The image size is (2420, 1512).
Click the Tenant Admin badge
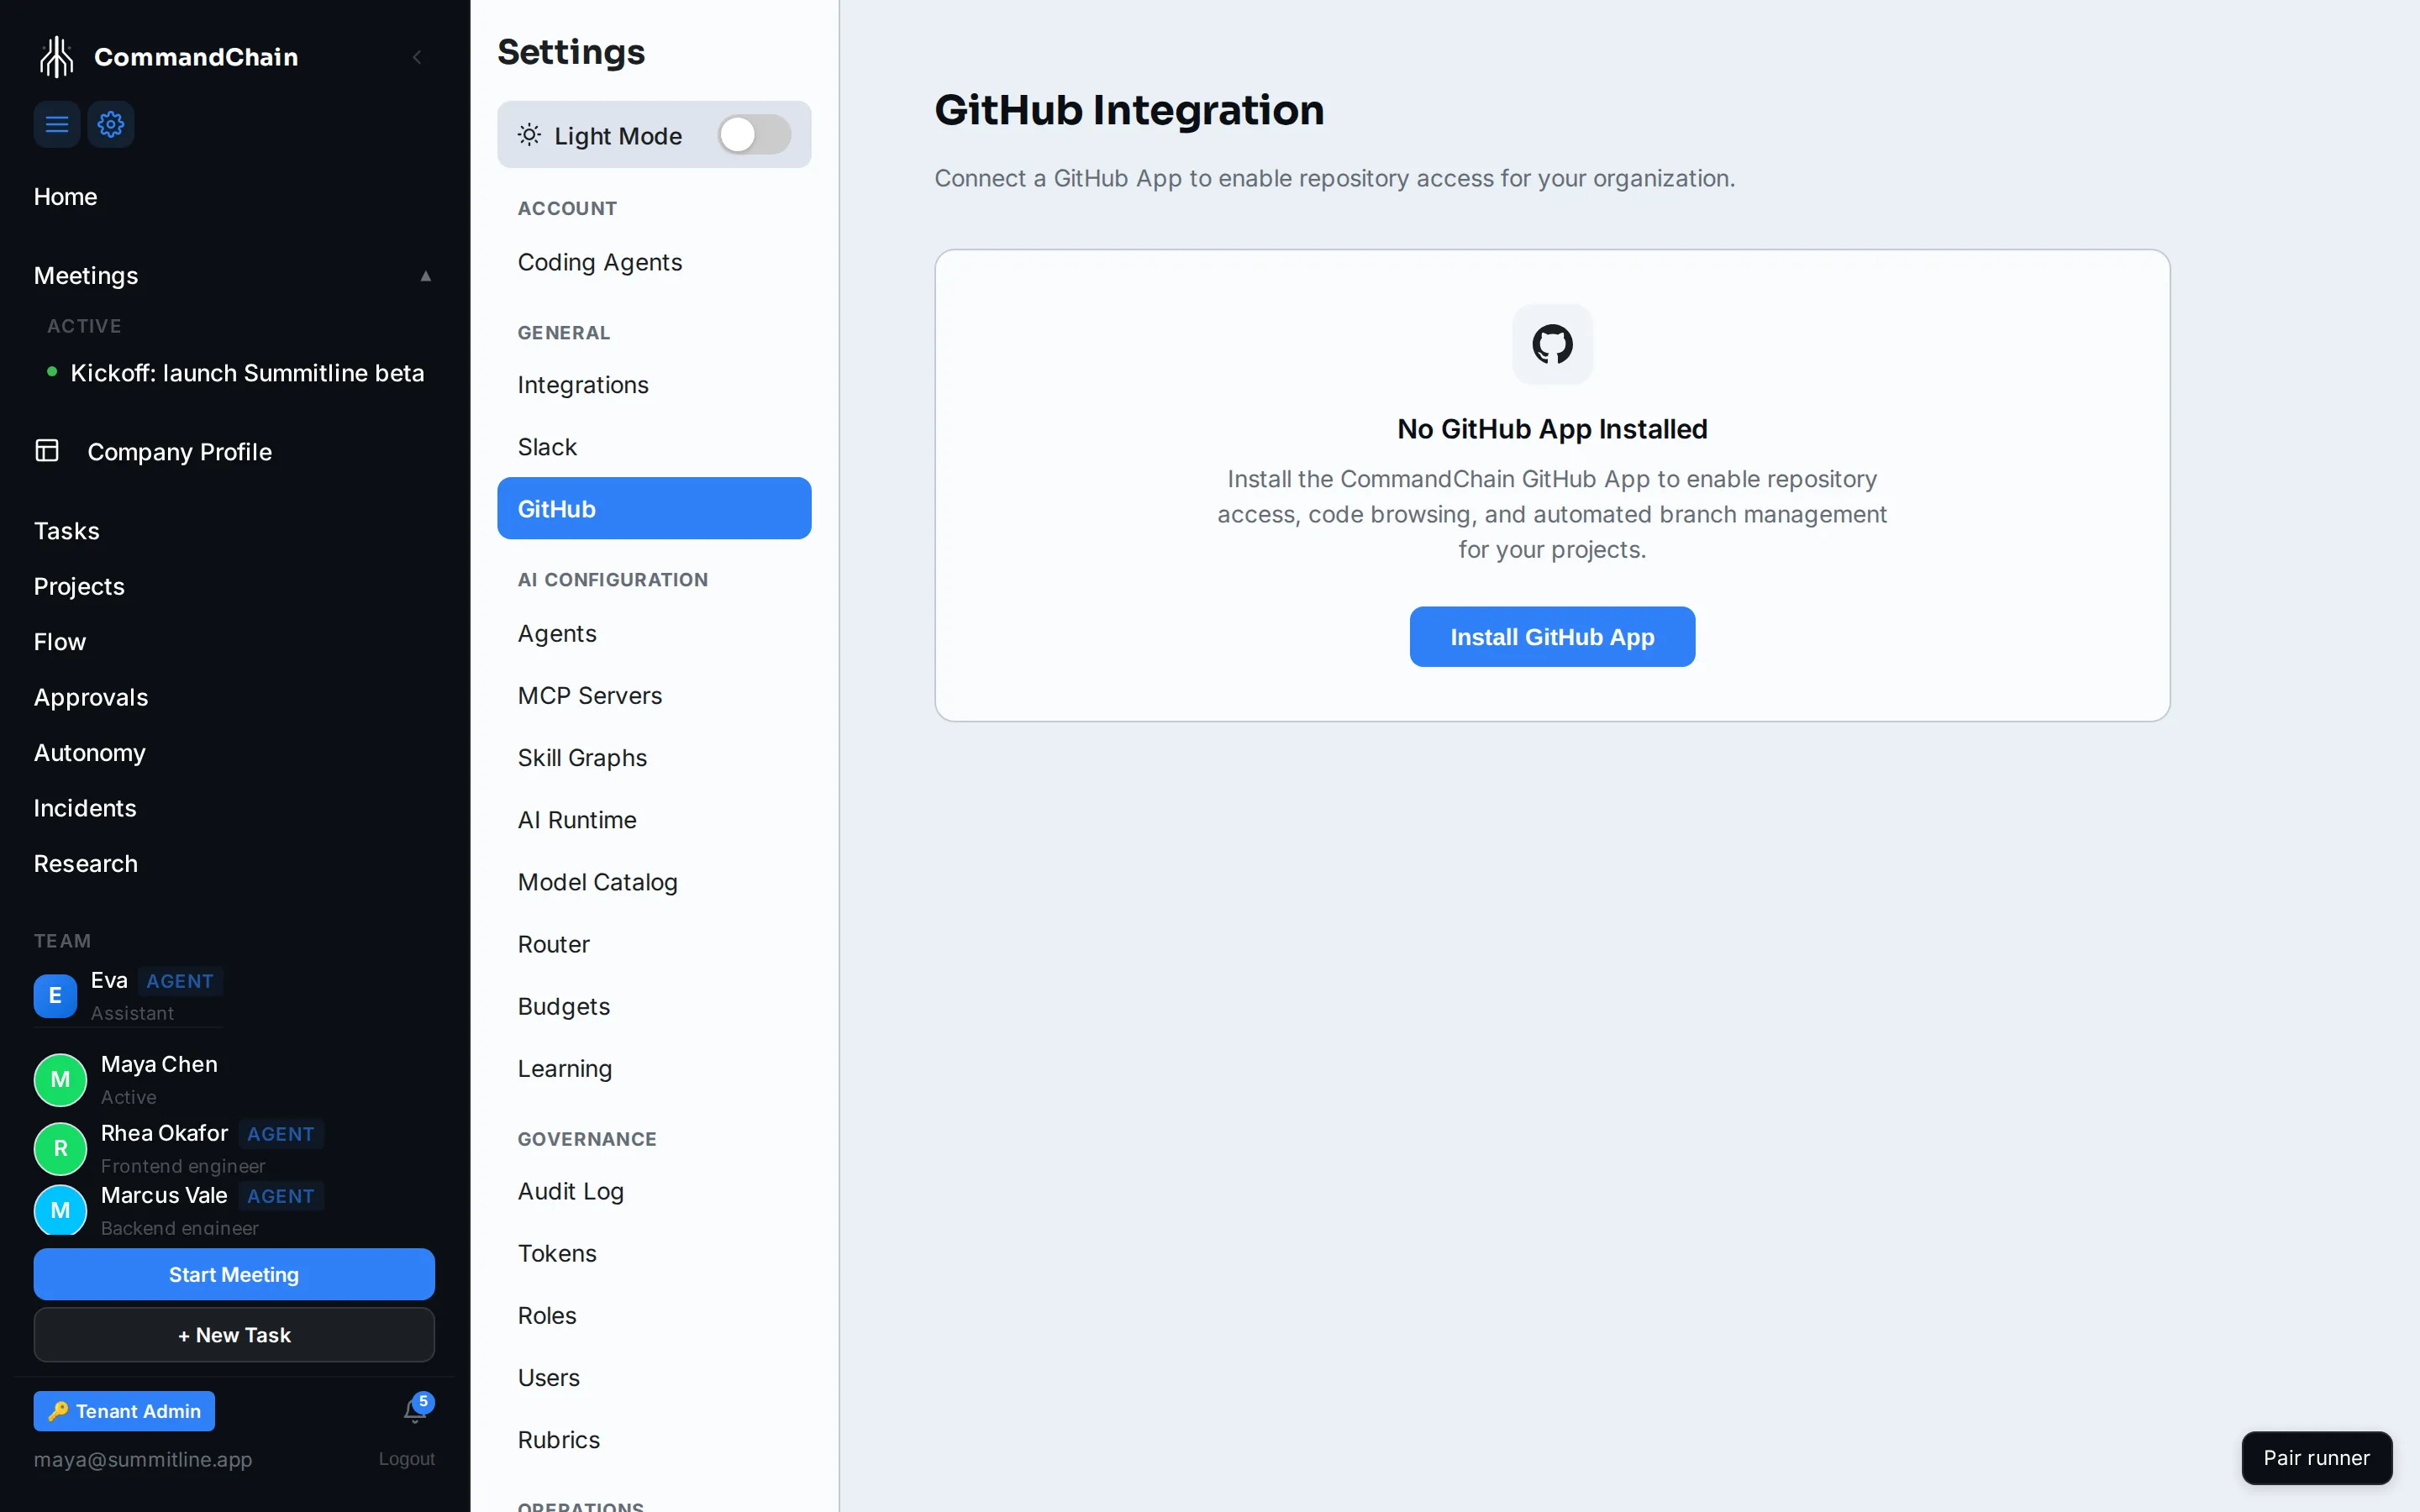tap(124, 1411)
